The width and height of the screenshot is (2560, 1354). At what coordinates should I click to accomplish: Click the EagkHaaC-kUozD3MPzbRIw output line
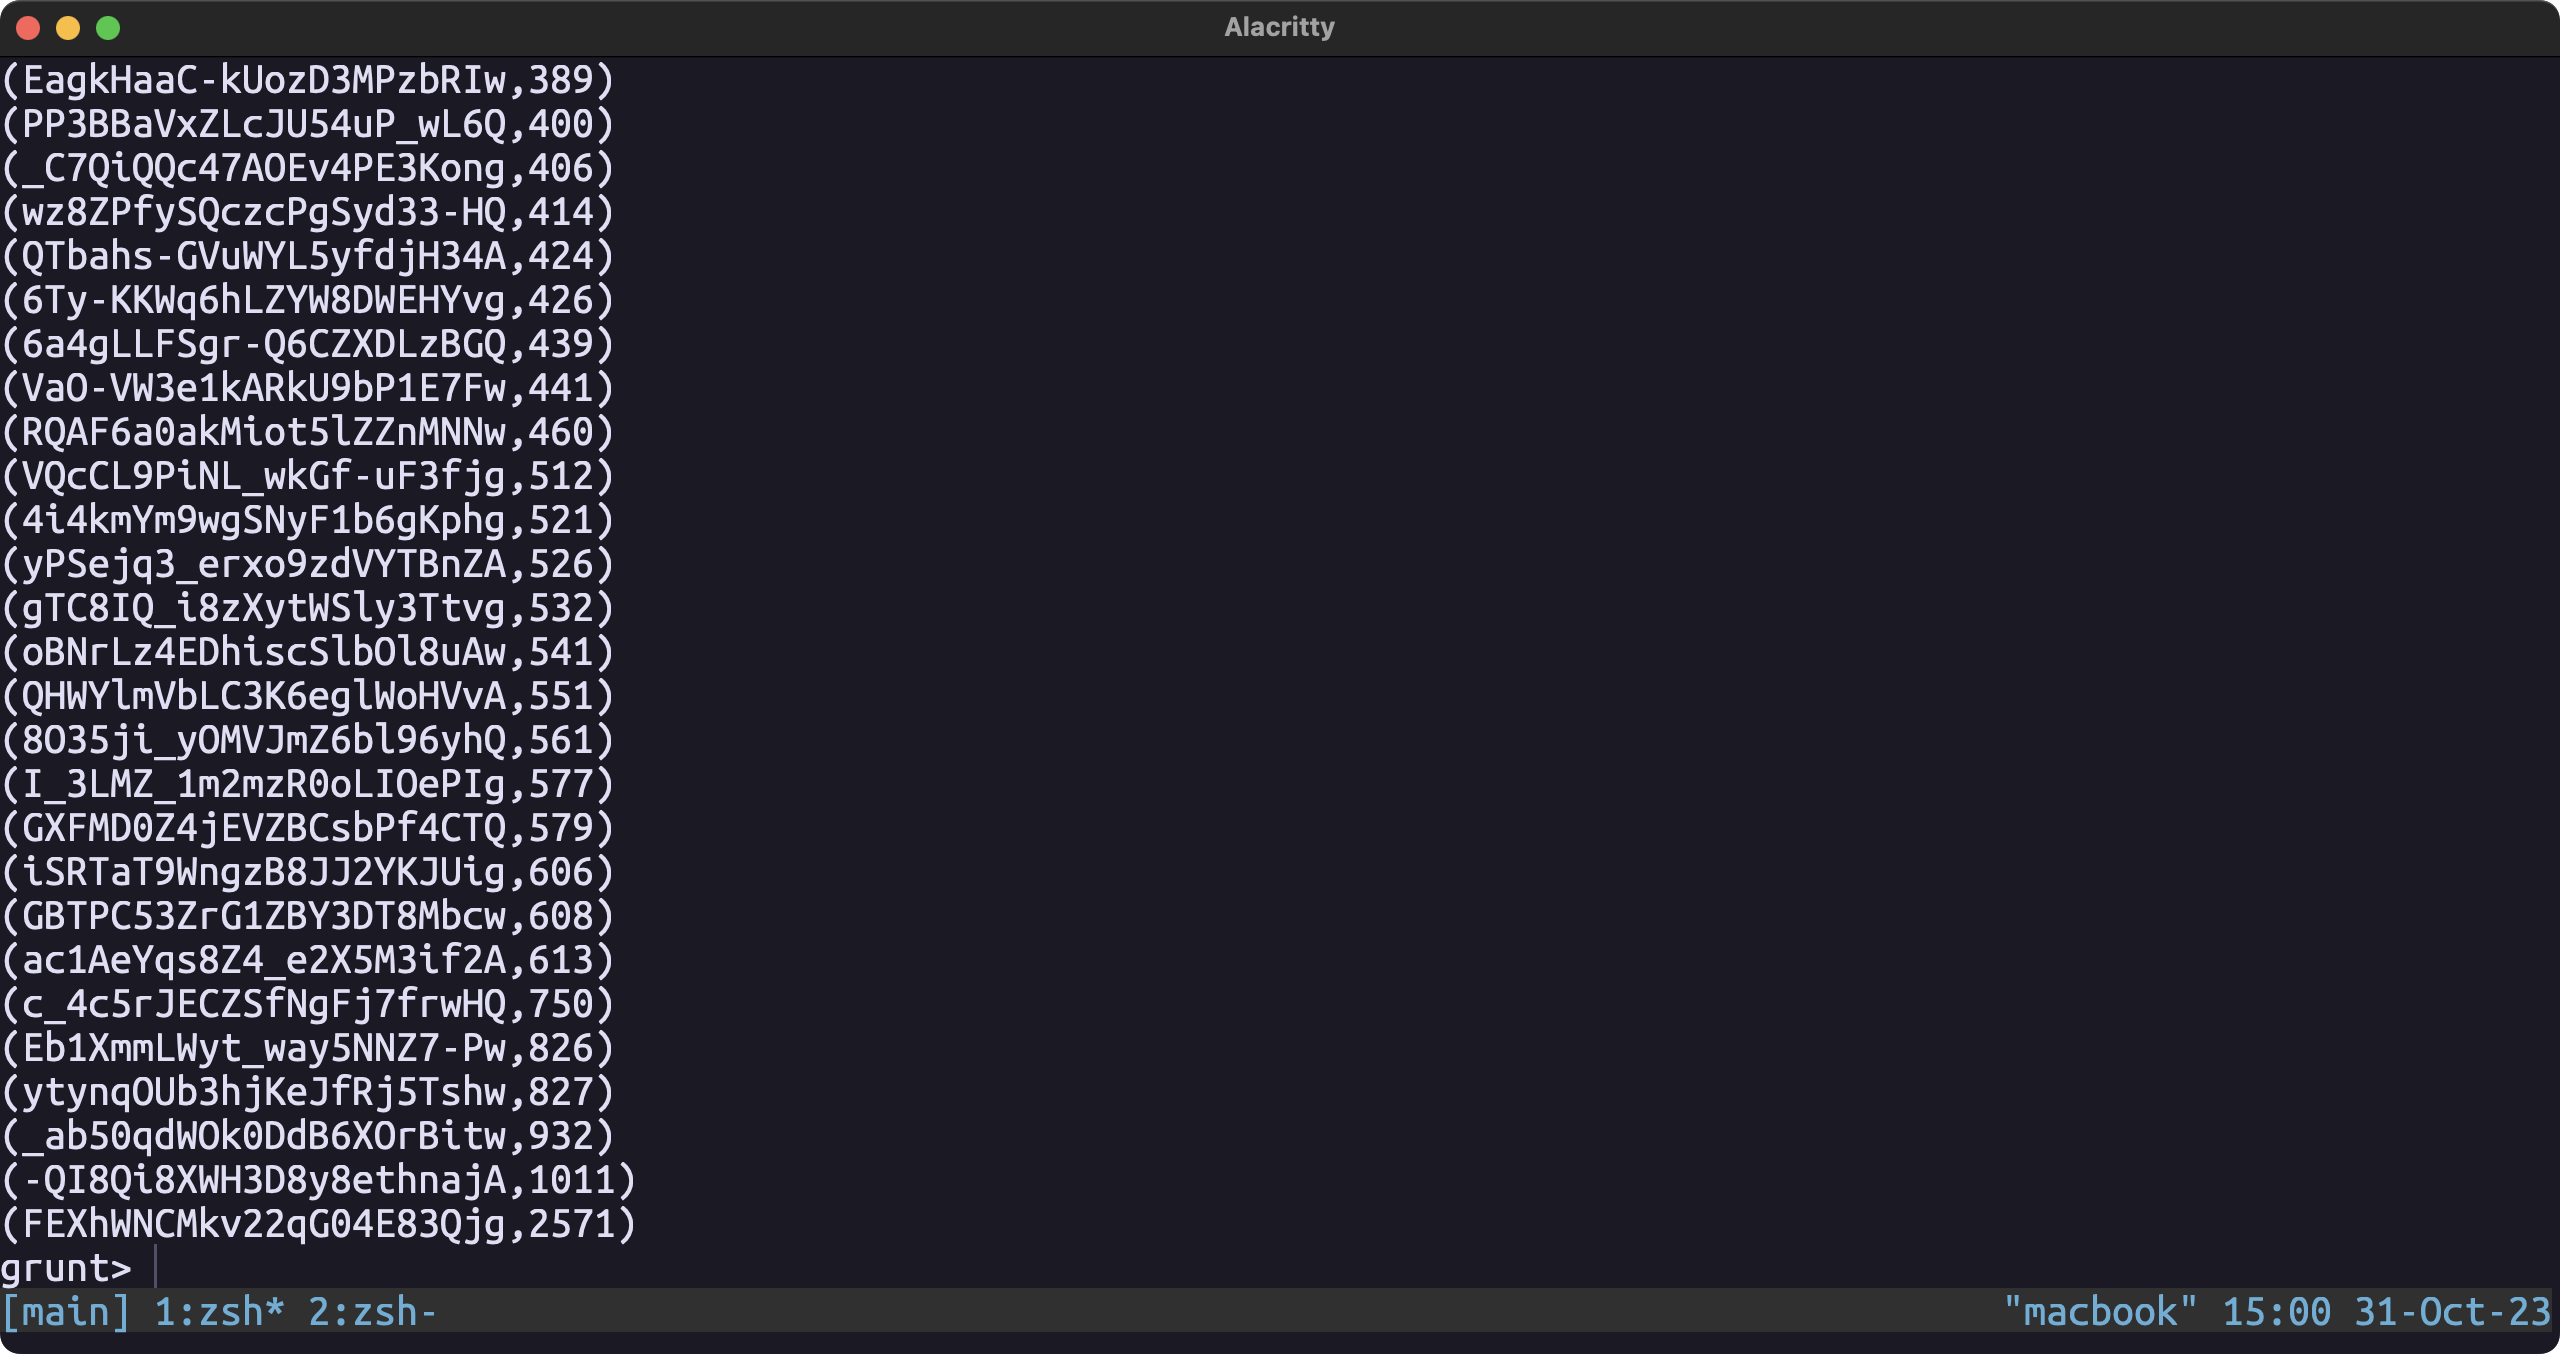(x=308, y=80)
